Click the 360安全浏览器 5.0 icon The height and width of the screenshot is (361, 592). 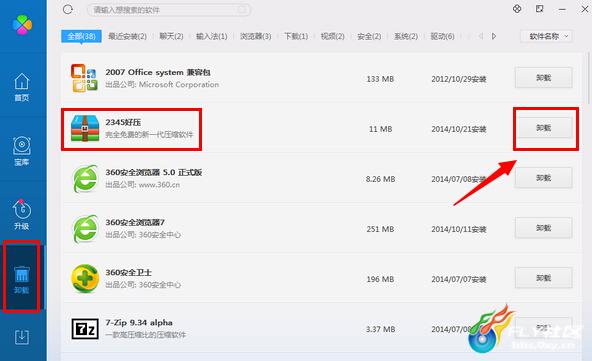coord(85,178)
